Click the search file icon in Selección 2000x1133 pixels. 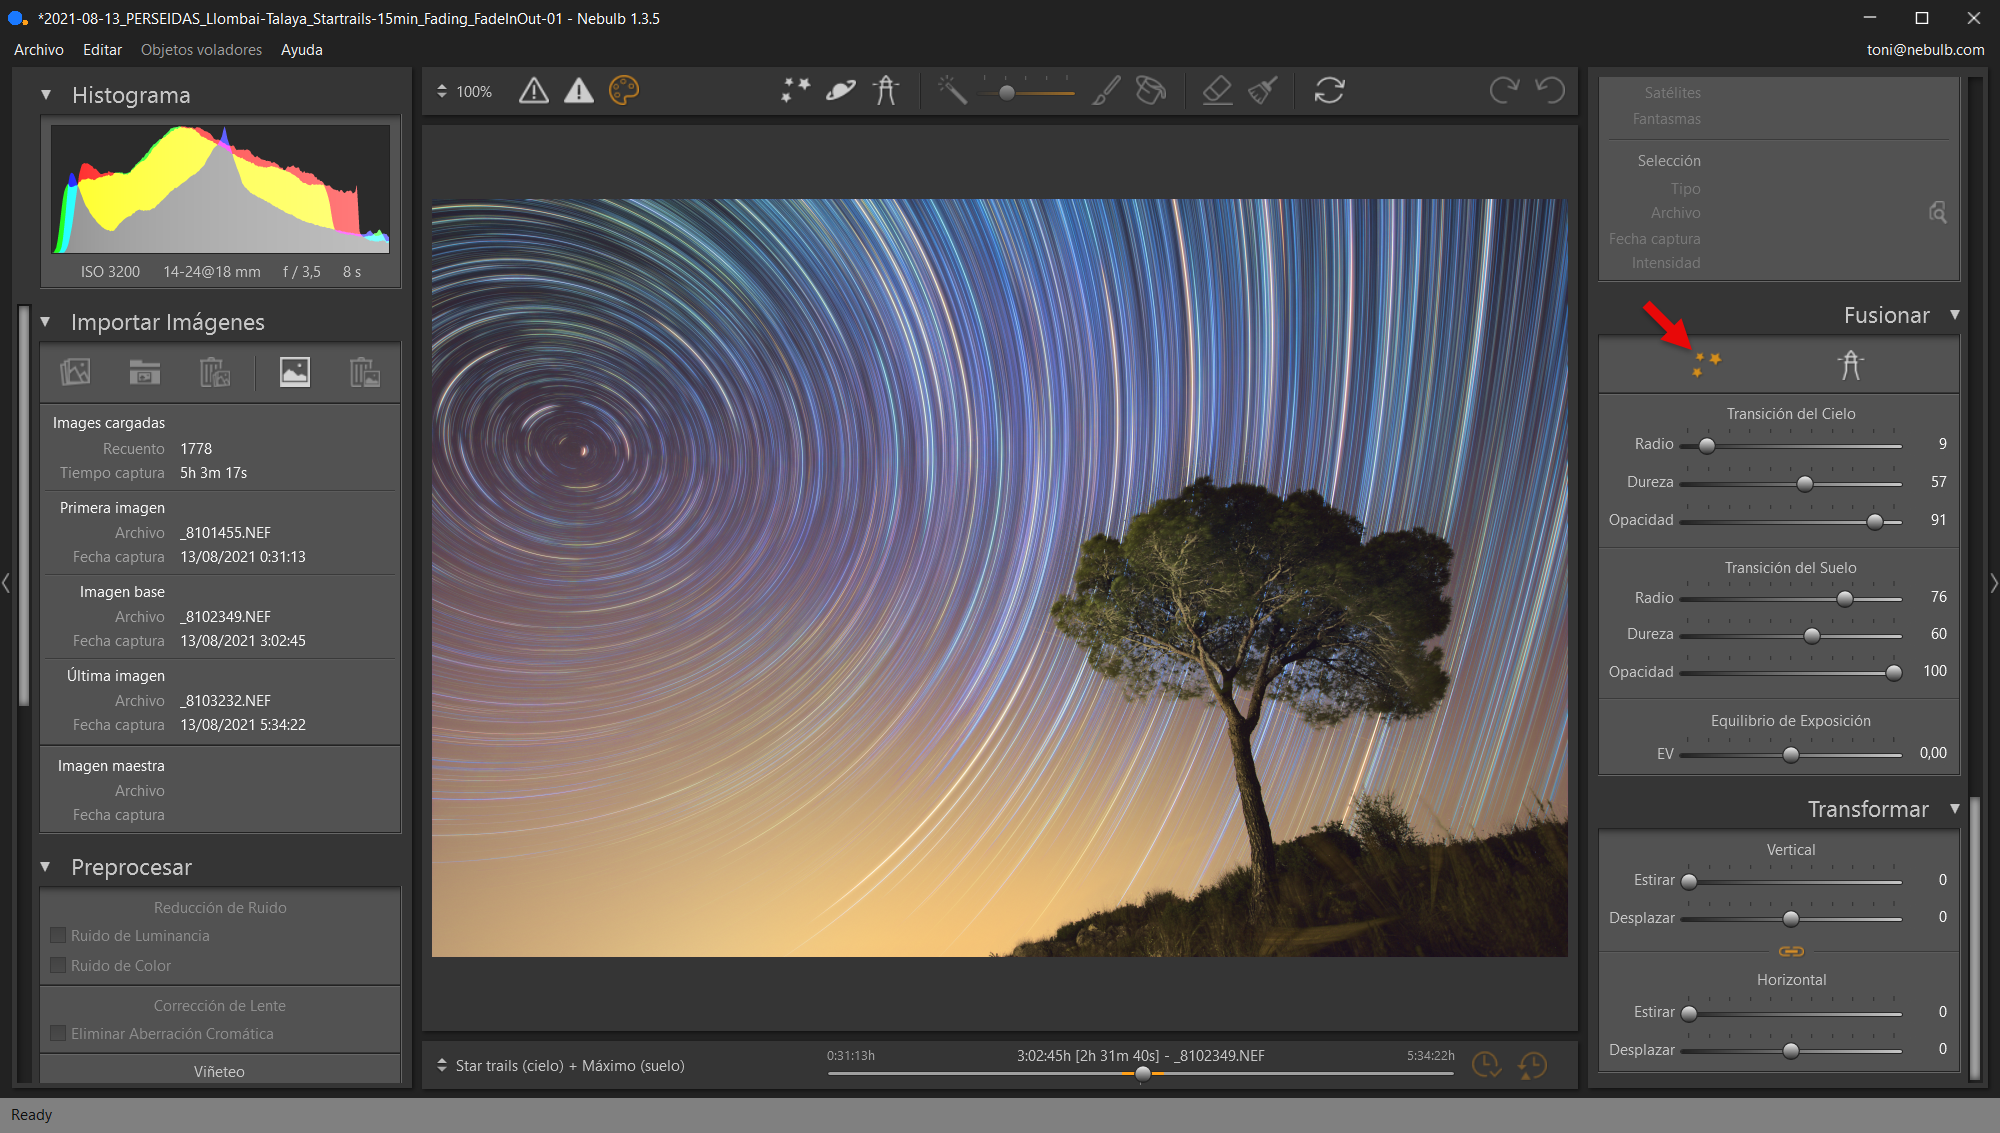[x=1937, y=212]
